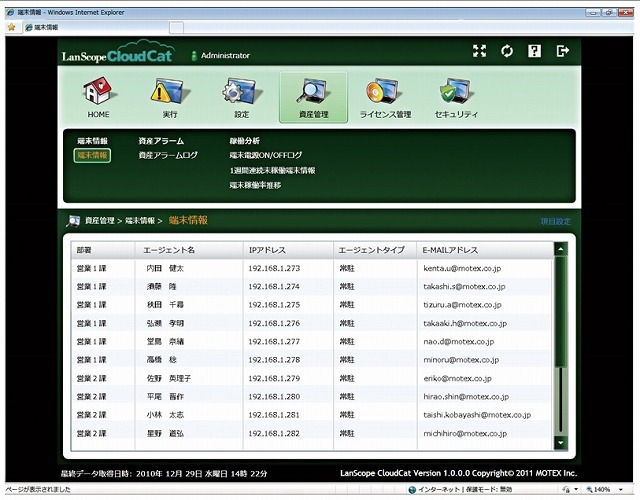The image size is (640, 500).
Task: Open a new blank browser tab
Action: click(x=176, y=28)
